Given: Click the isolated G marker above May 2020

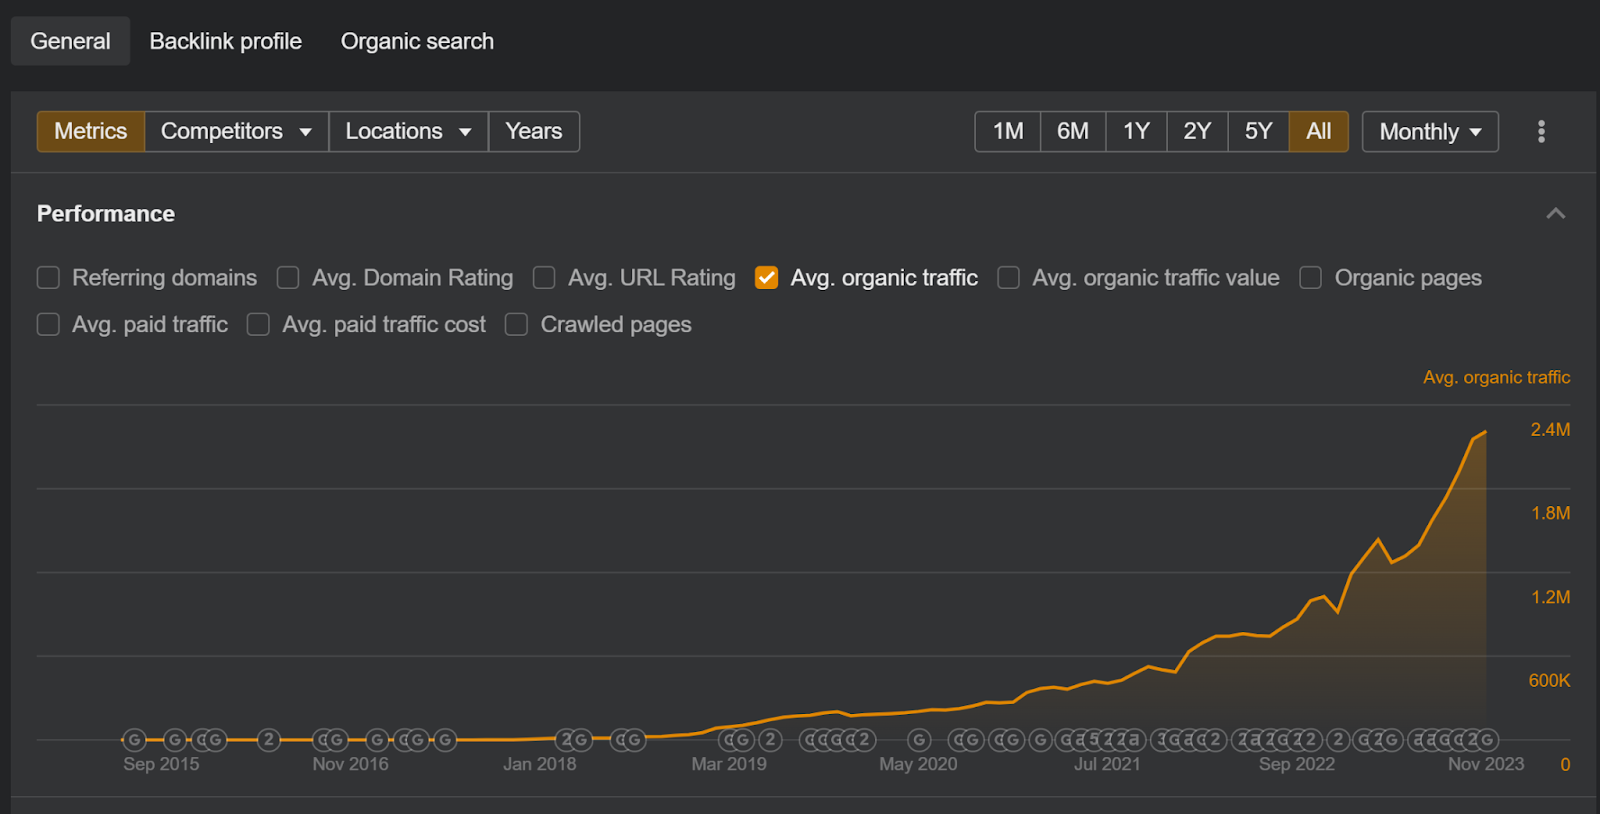Looking at the screenshot, I should pos(919,740).
